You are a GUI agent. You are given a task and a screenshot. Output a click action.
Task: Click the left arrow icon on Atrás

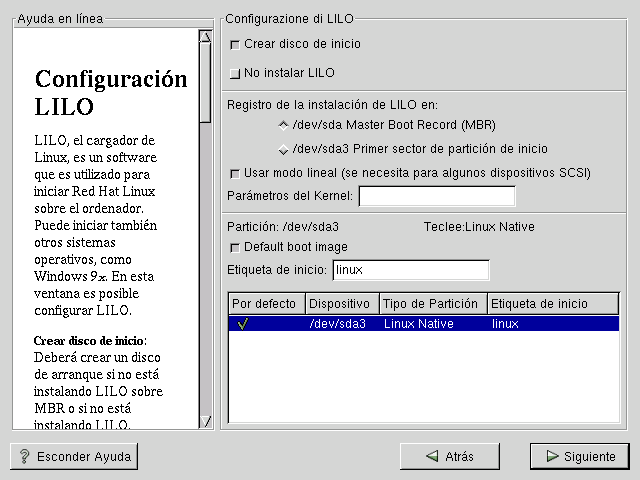click(x=431, y=456)
